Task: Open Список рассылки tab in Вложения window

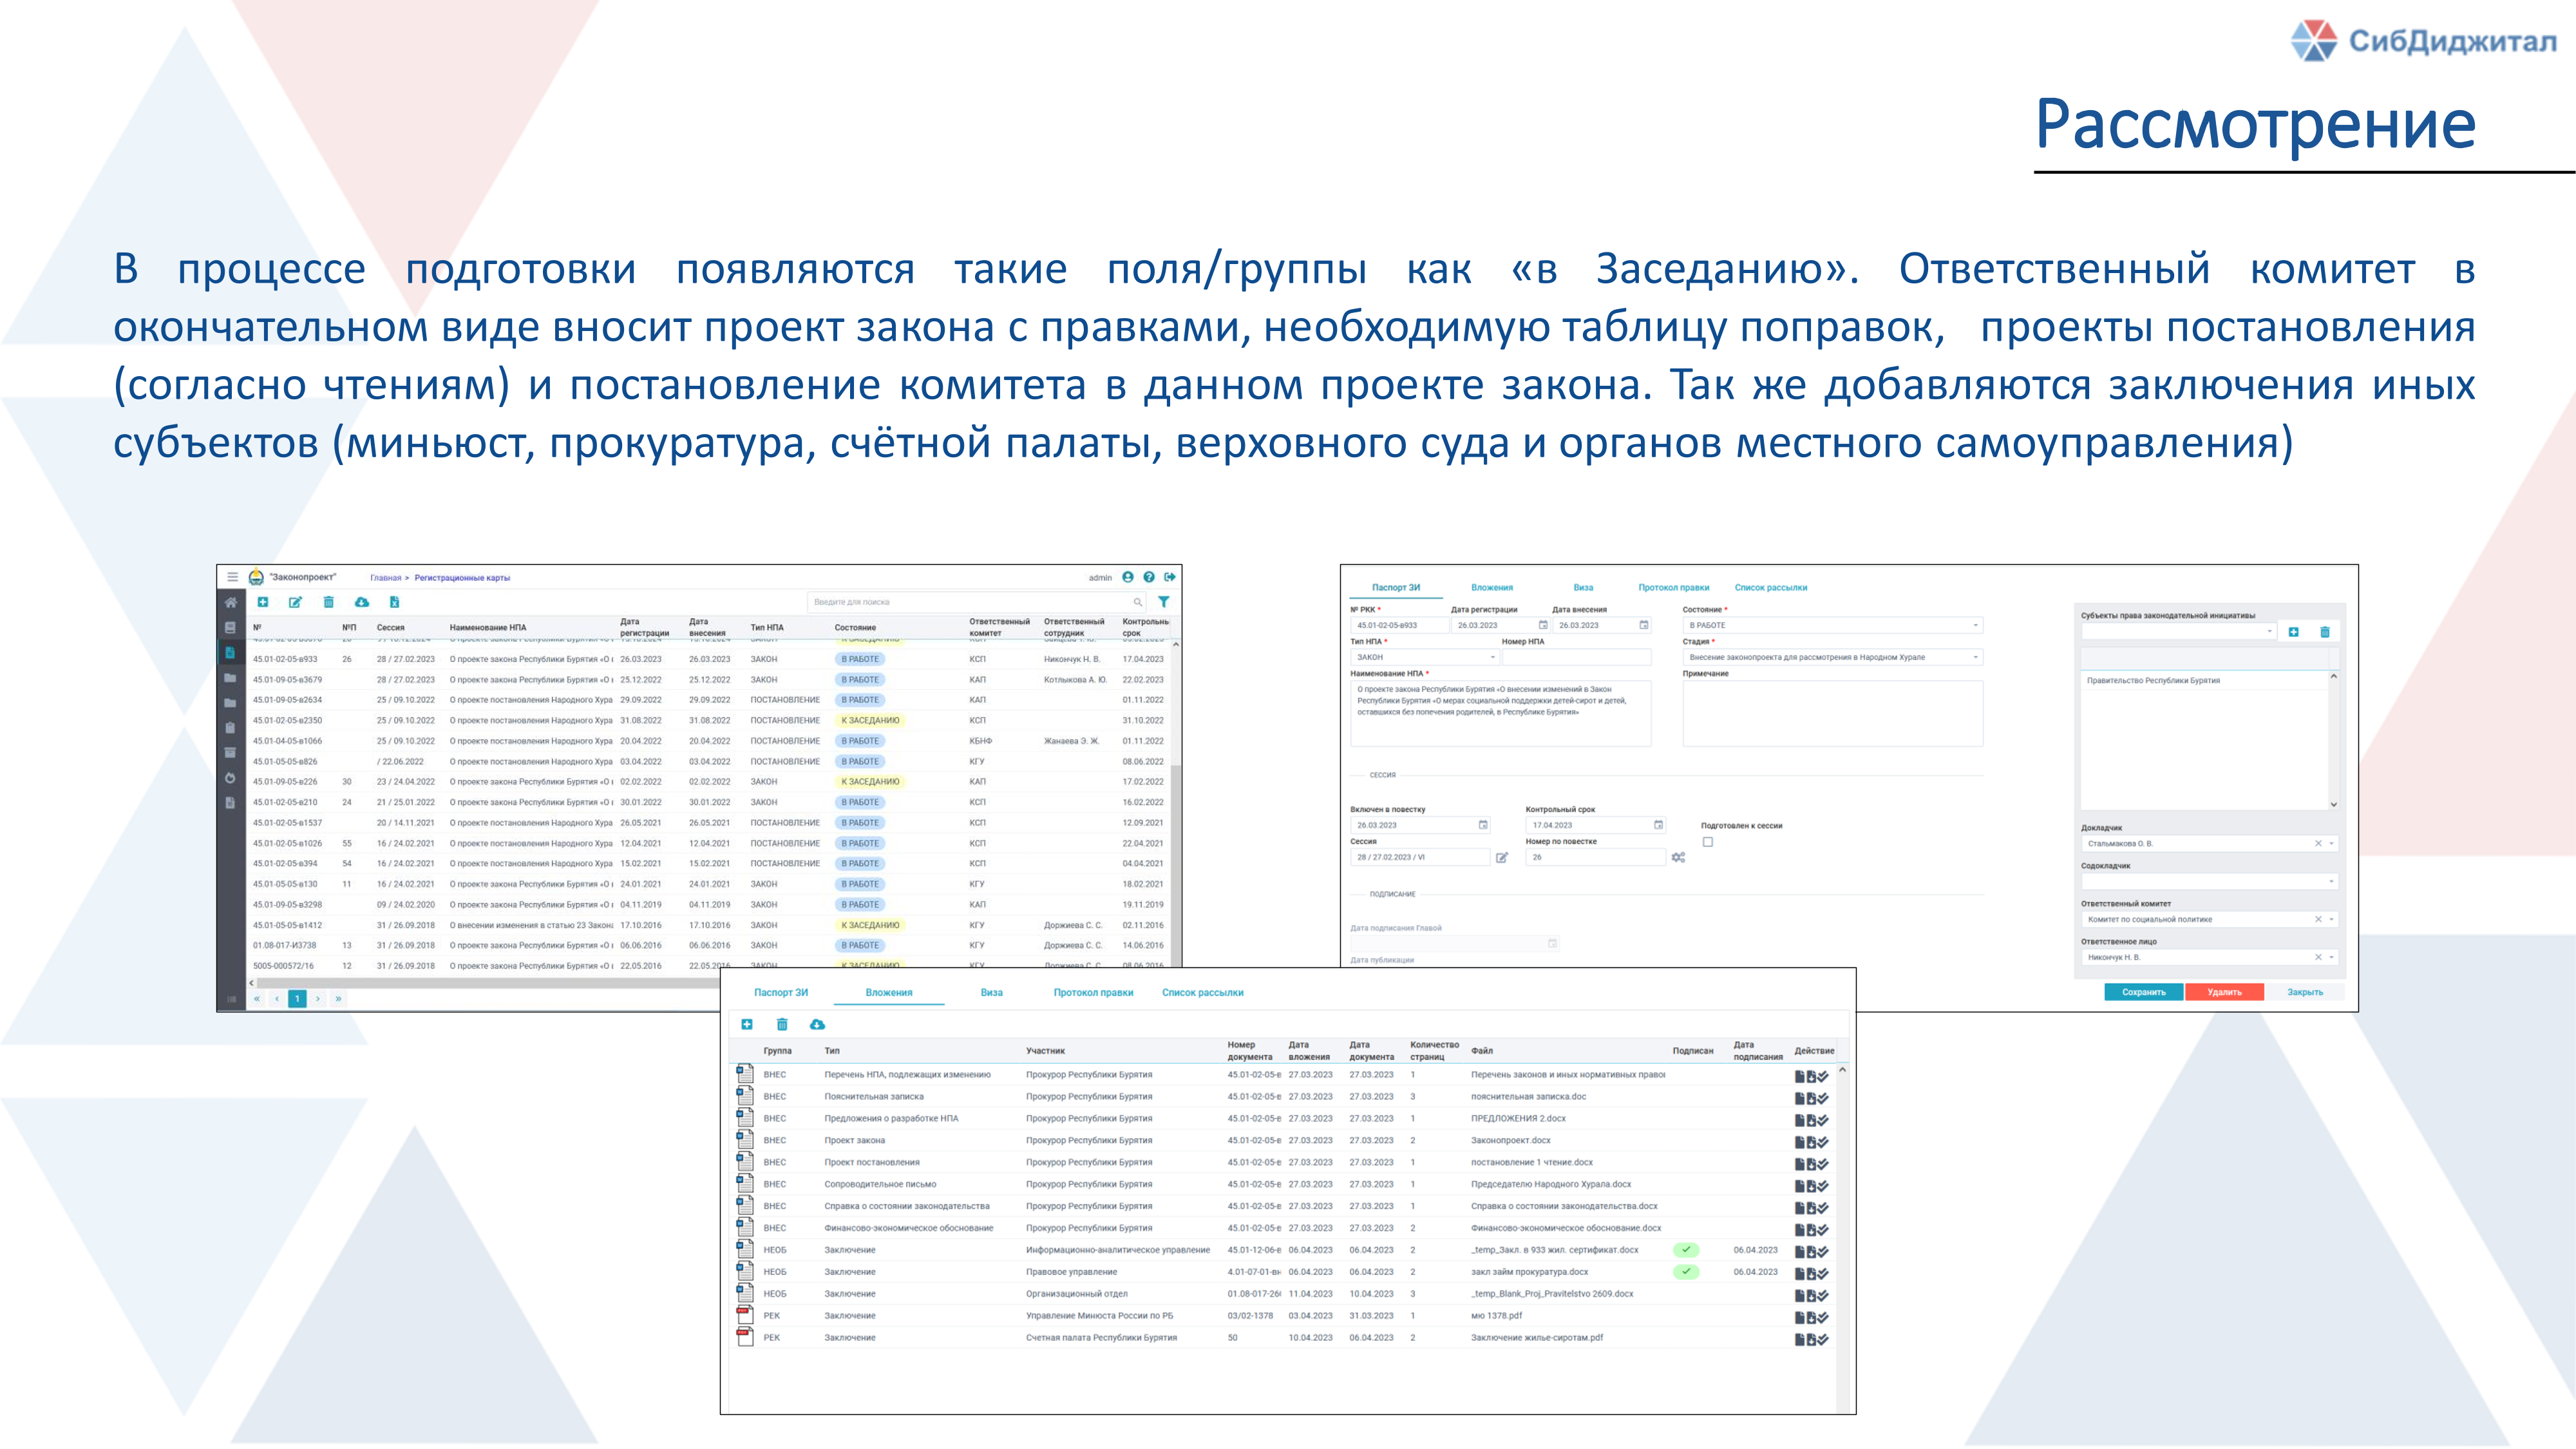Action: click(x=1202, y=993)
